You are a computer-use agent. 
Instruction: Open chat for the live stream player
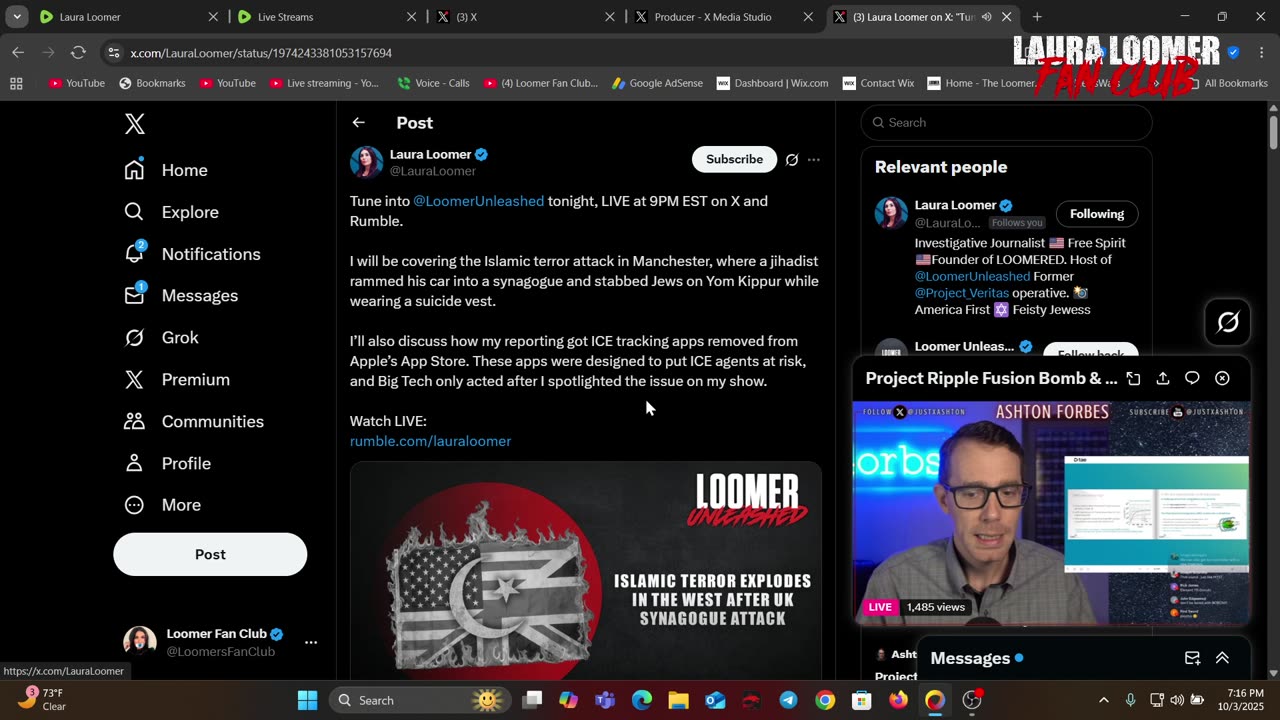pyautogui.click(x=1192, y=378)
